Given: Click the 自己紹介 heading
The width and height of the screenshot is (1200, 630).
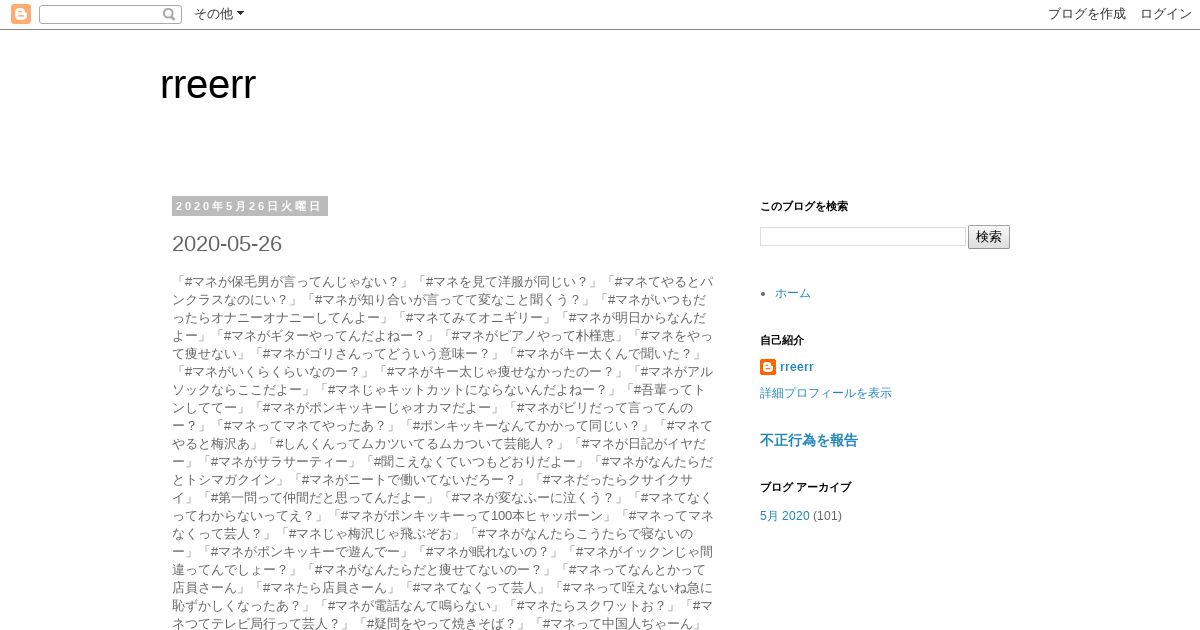Looking at the screenshot, I should pyautogui.click(x=782, y=340).
